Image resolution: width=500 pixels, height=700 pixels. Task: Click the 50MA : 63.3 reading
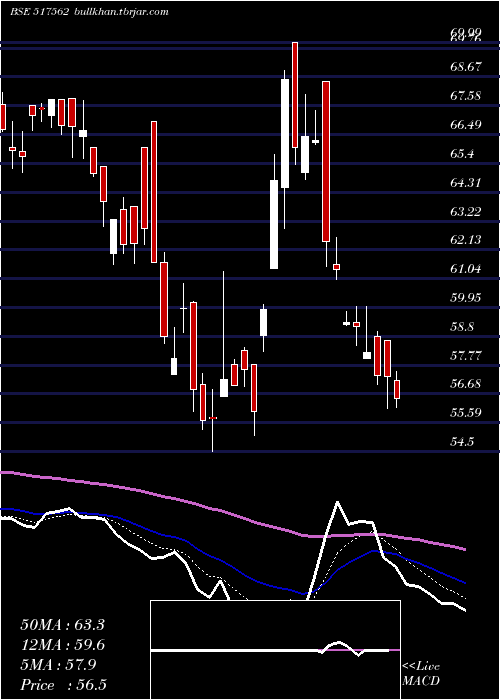(62, 625)
